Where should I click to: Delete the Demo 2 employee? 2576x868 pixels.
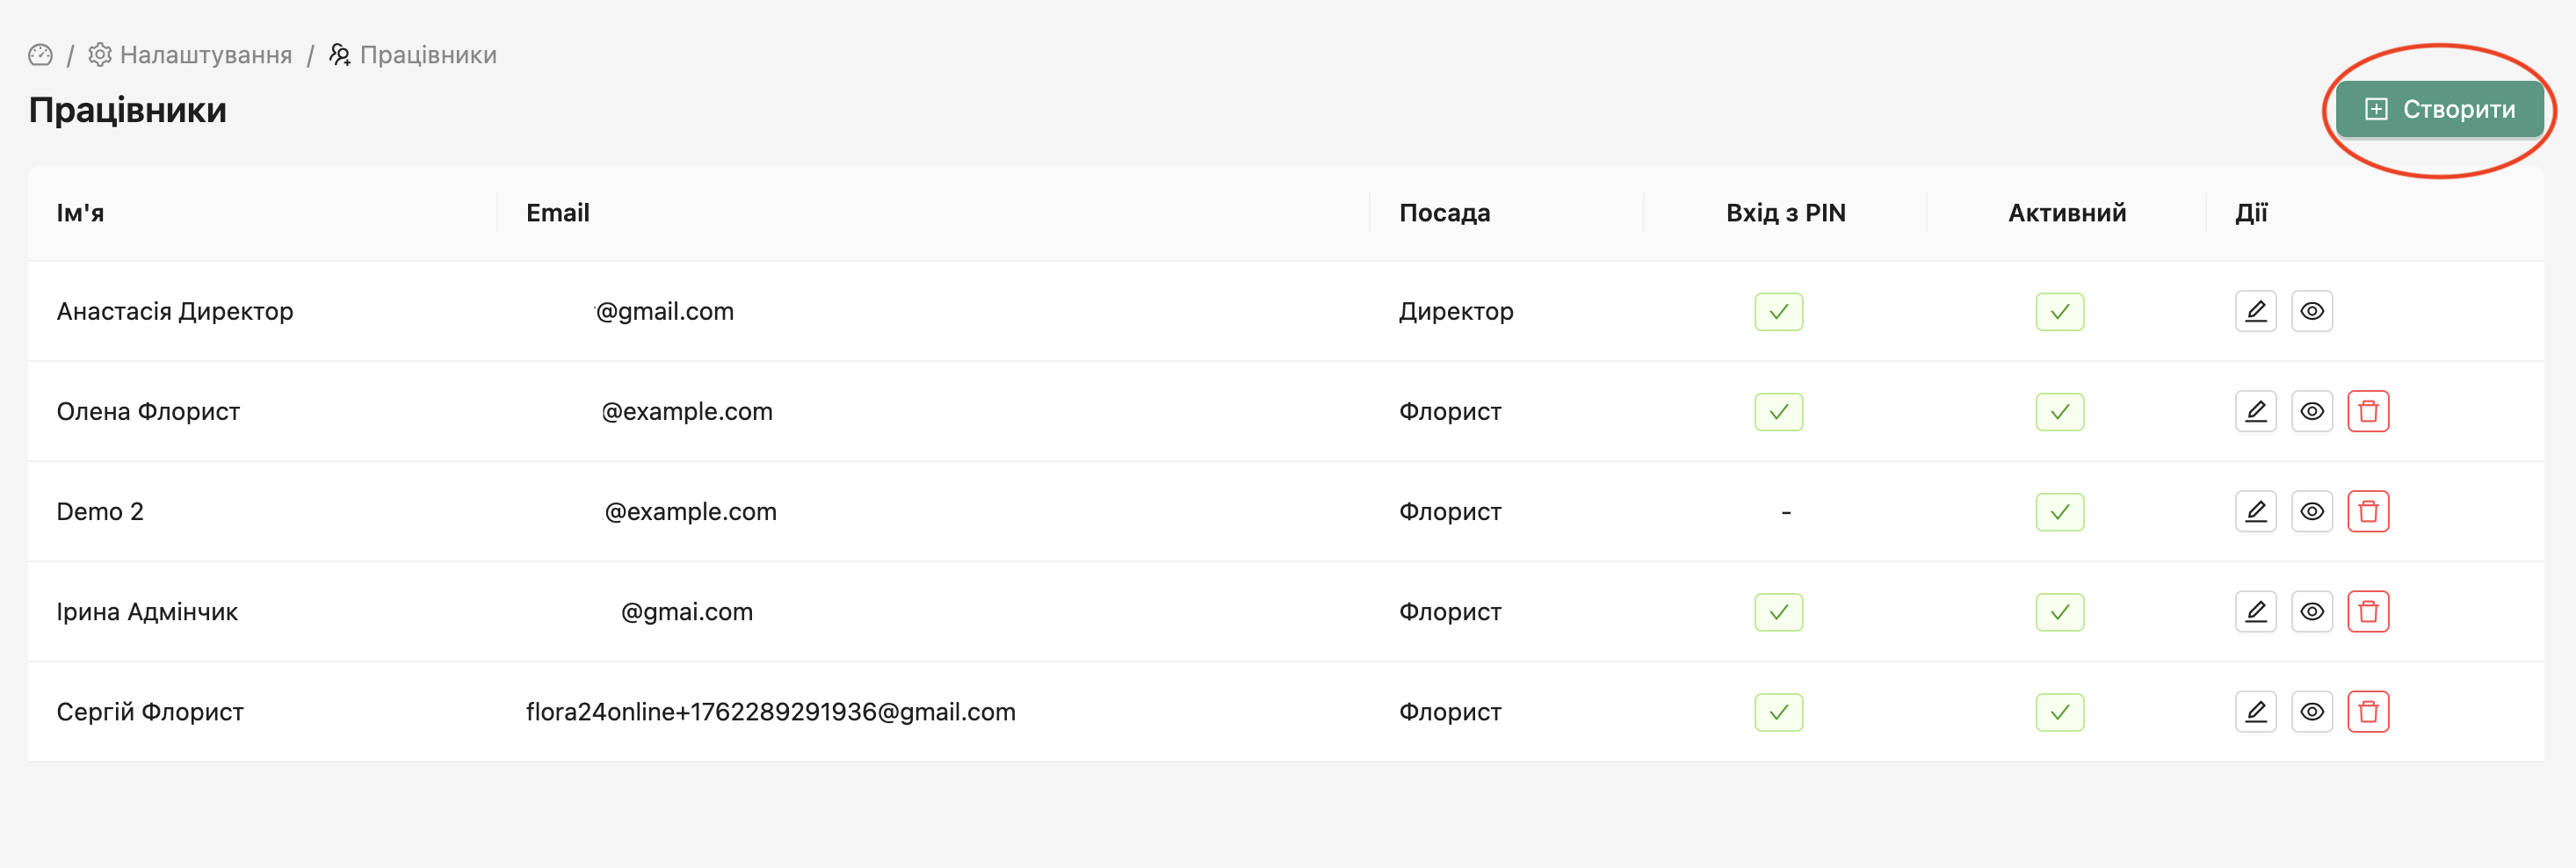(2367, 511)
